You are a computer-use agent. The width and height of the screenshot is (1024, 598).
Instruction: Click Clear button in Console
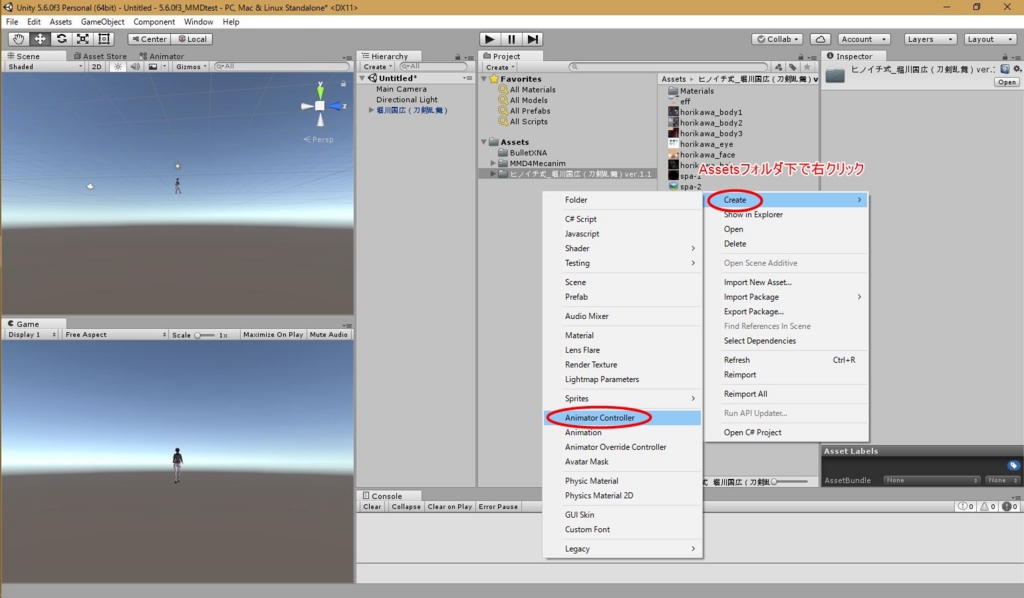coord(372,507)
